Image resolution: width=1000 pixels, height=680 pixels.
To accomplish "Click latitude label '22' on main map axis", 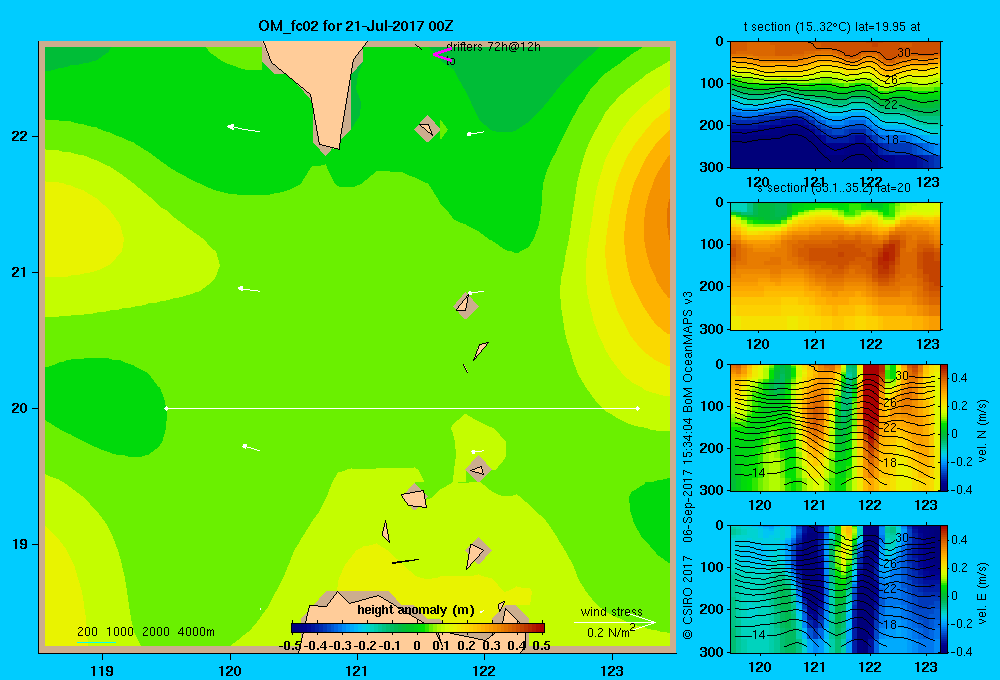I will coord(19,136).
